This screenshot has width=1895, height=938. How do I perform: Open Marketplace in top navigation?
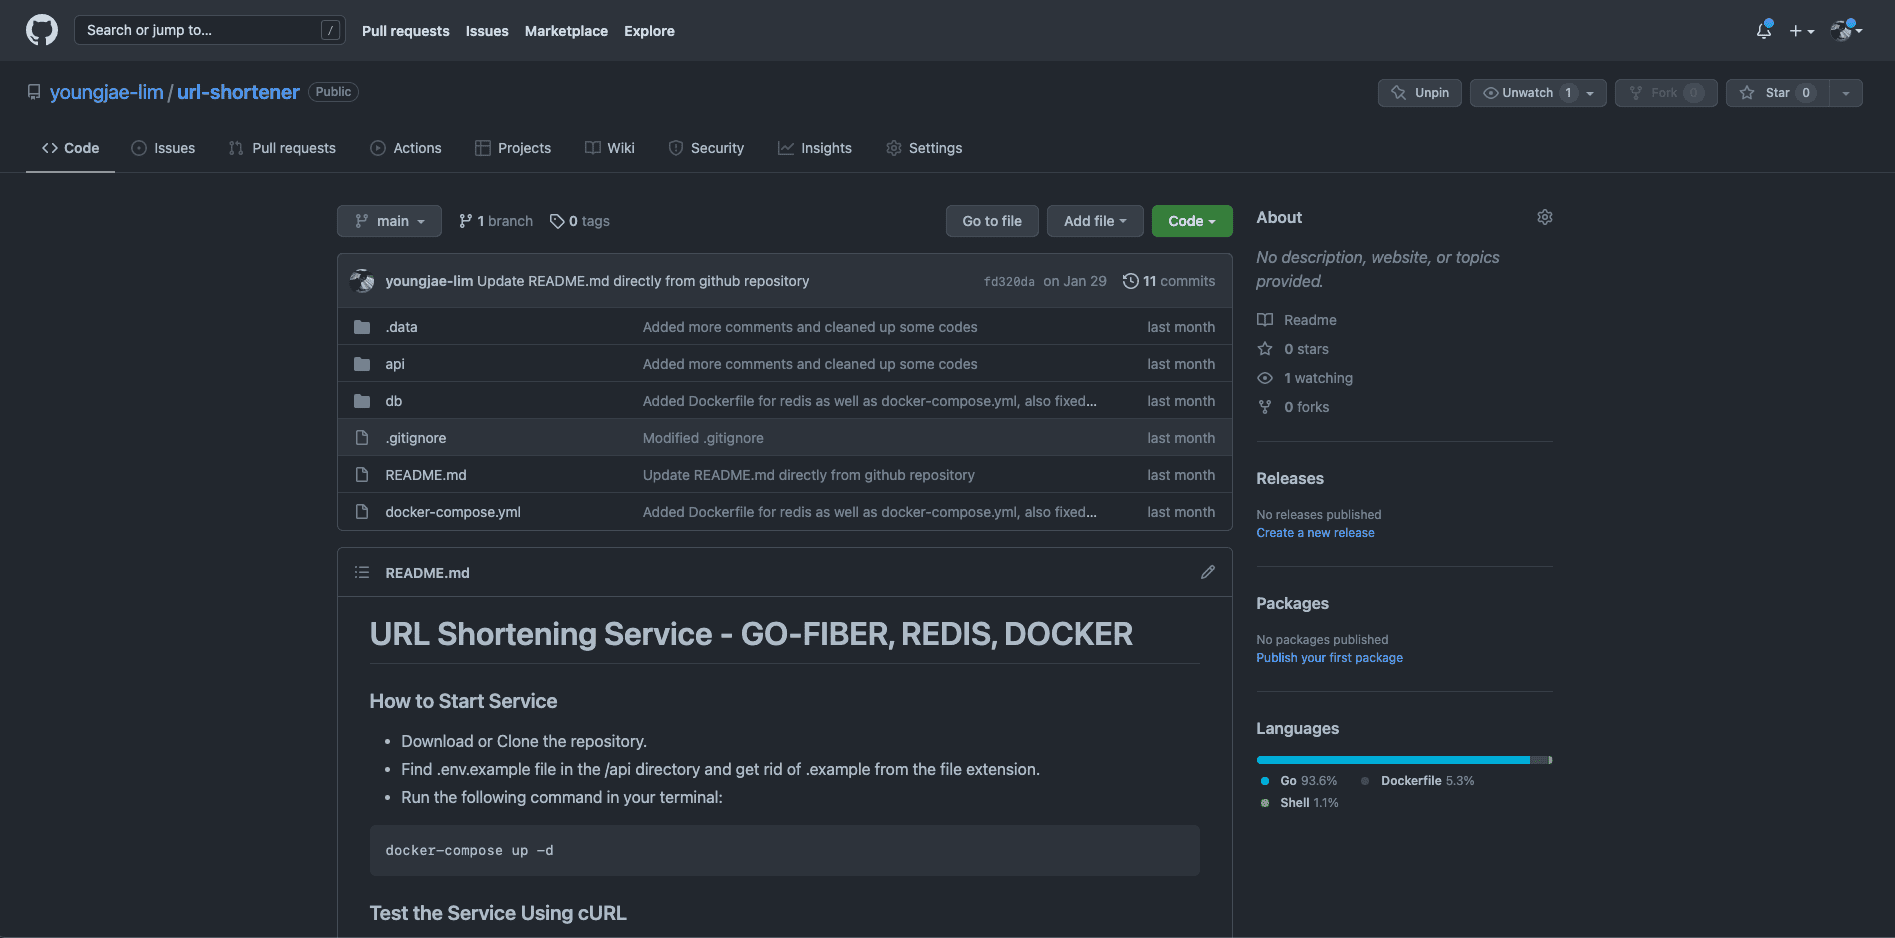(x=566, y=31)
